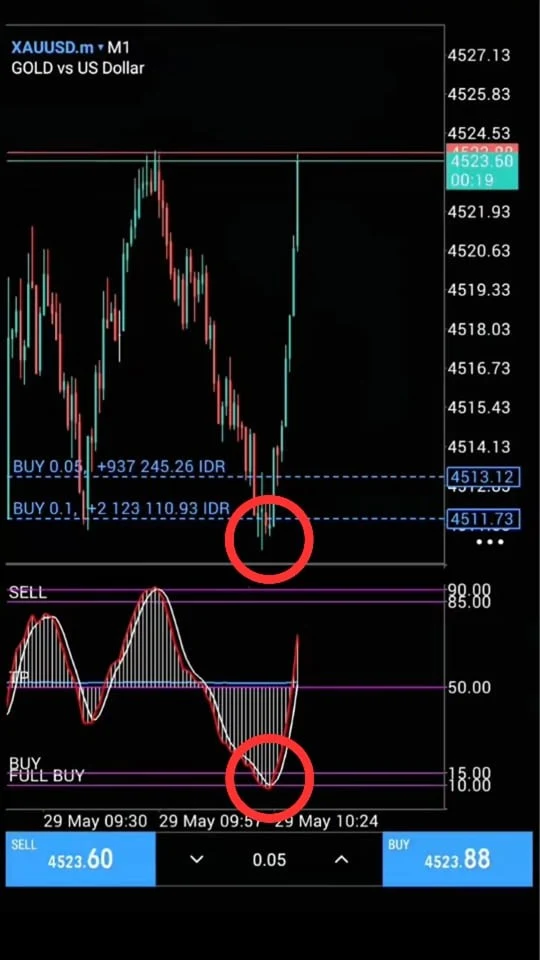Tap the 90.00 indicator level value
The width and height of the screenshot is (540, 960).
[470, 589]
